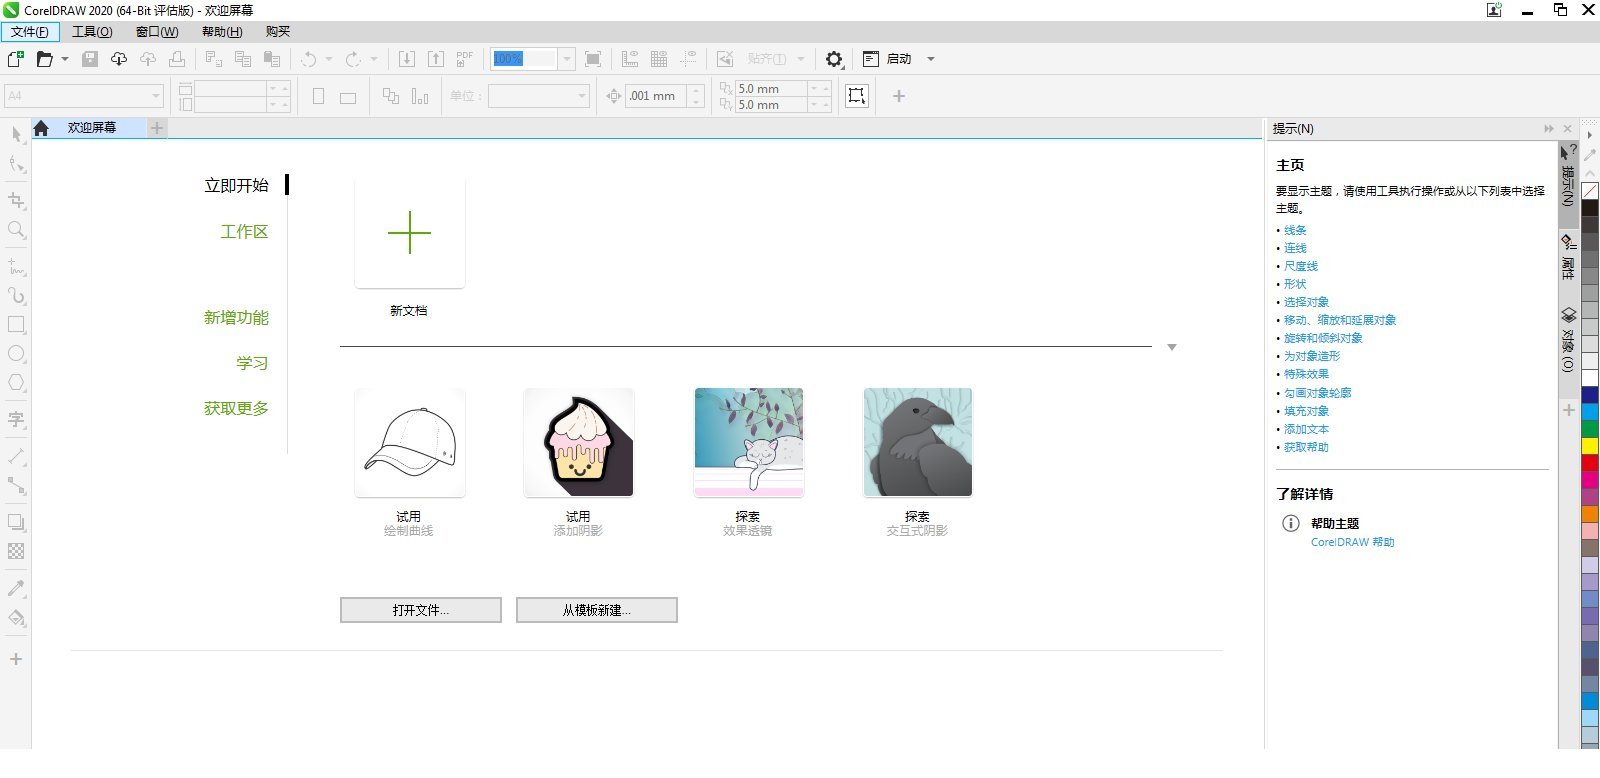The image size is (1600, 778).
Task: Click the Print icon in toolbar
Action: [x=177, y=59]
